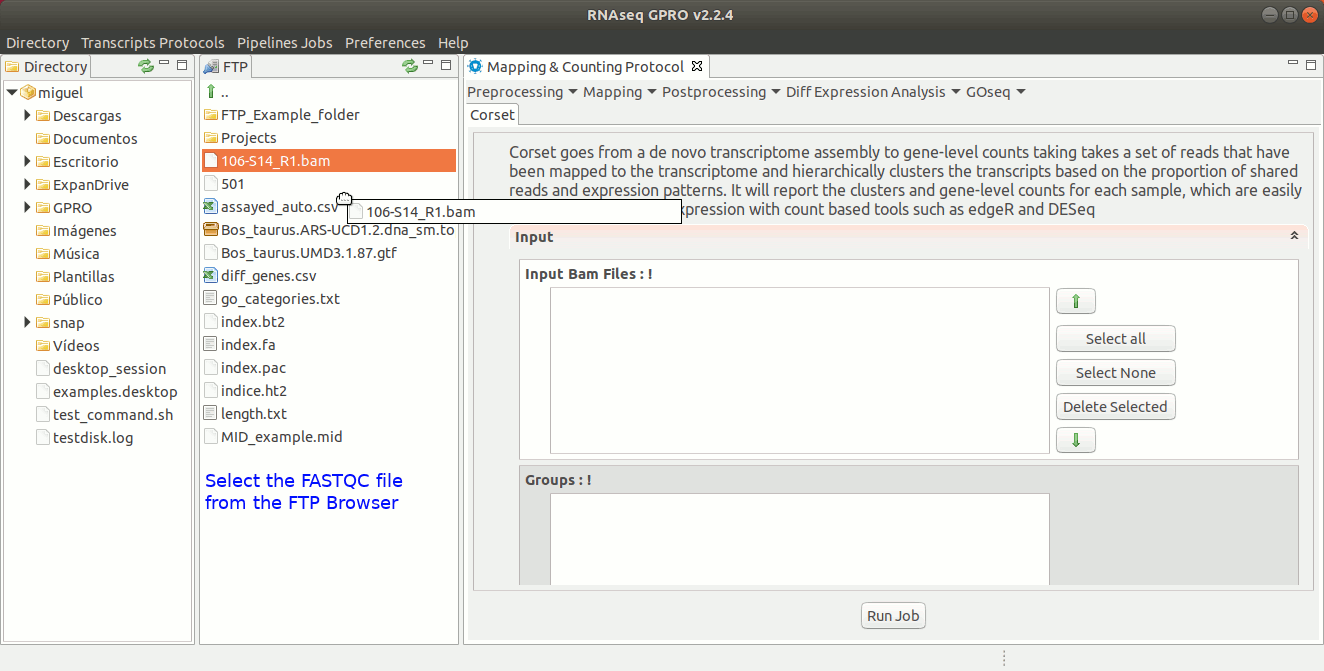Open the Diff Expression Analysis dropdown
This screenshot has height=671, width=1324.
coord(873,92)
